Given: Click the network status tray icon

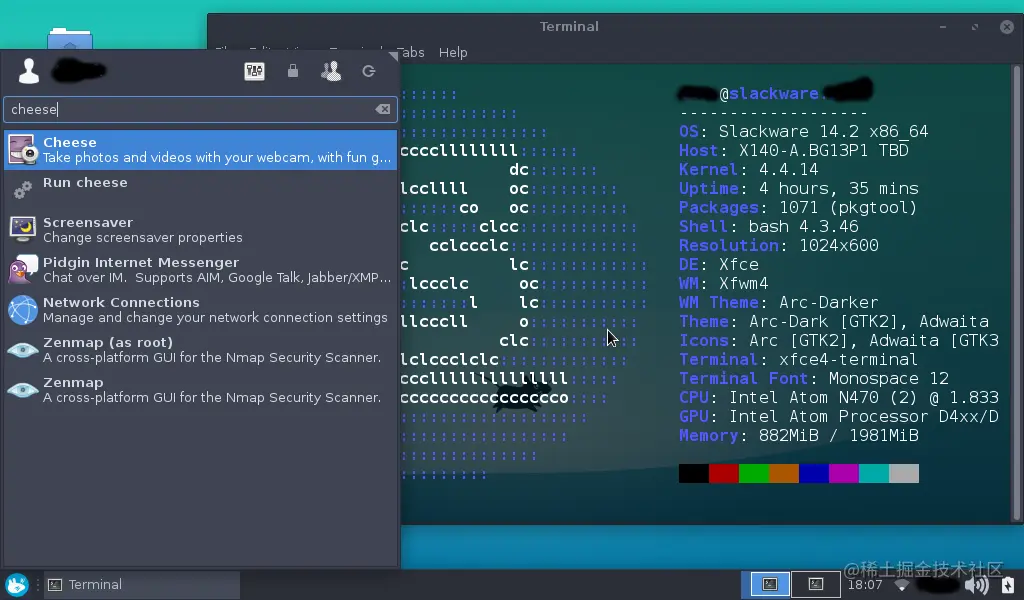Looking at the screenshot, I should [901, 585].
